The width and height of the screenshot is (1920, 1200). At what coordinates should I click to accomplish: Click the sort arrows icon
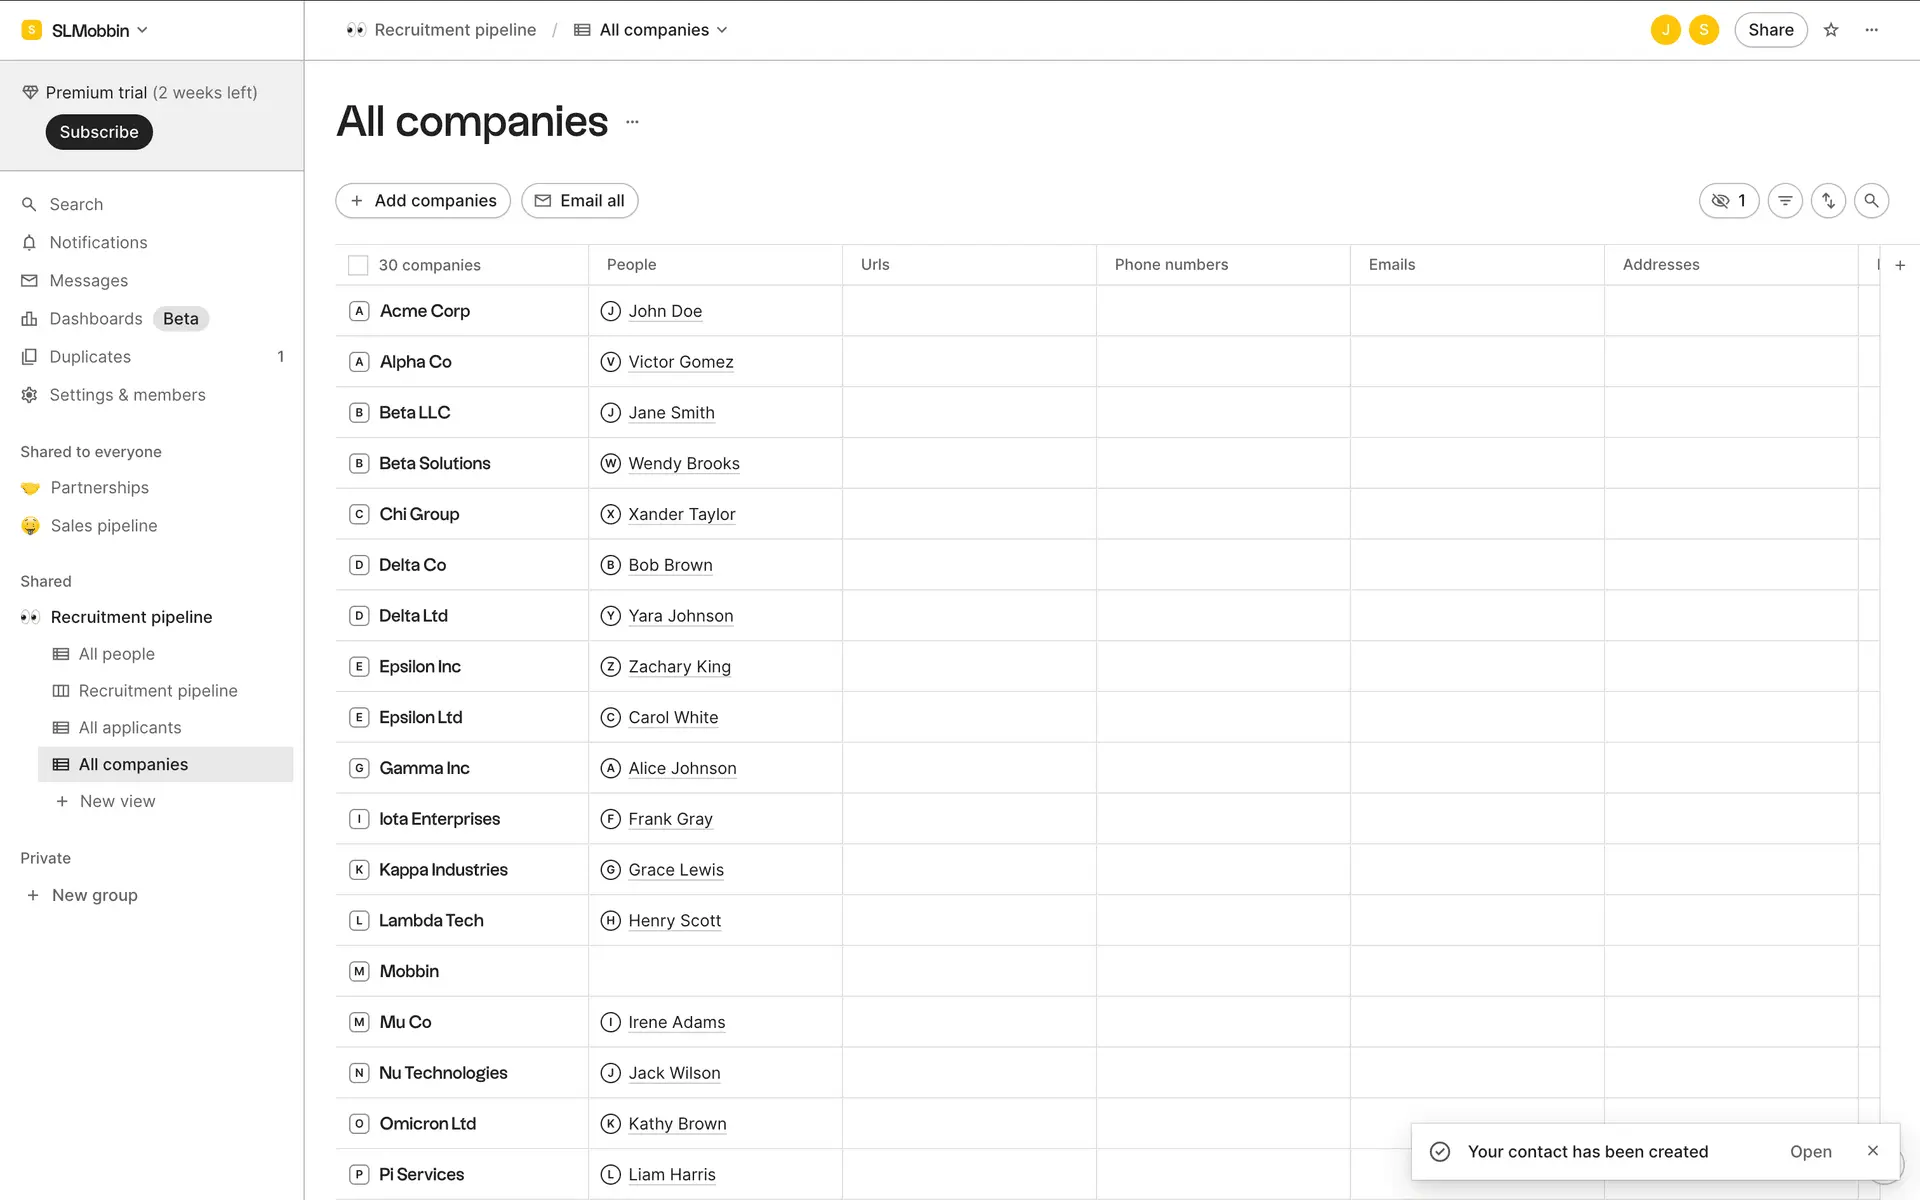pyautogui.click(x=1828, y=201)
